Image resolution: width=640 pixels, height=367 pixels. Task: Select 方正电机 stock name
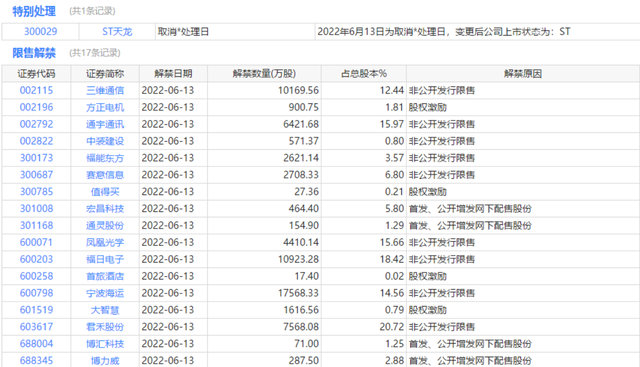[x=105, y=107]
